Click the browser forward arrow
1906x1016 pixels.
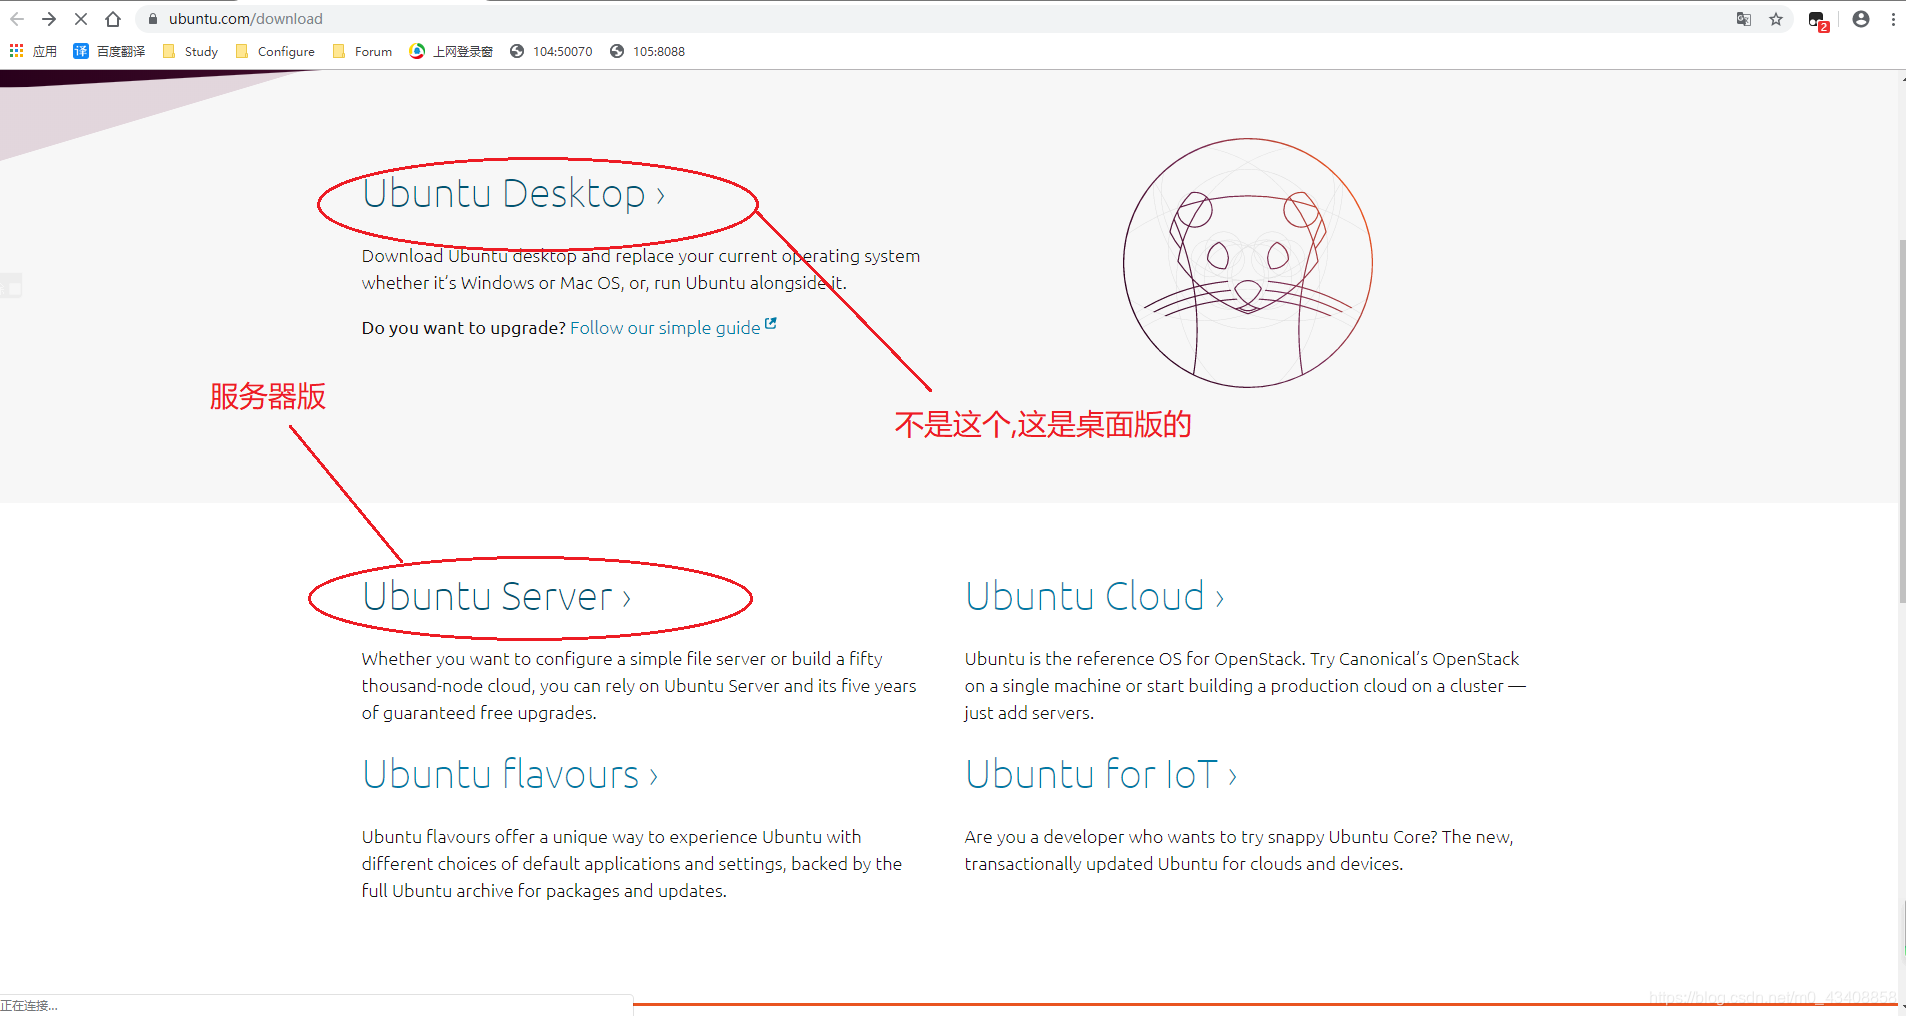pyautogui.click(x=49, y=19)
